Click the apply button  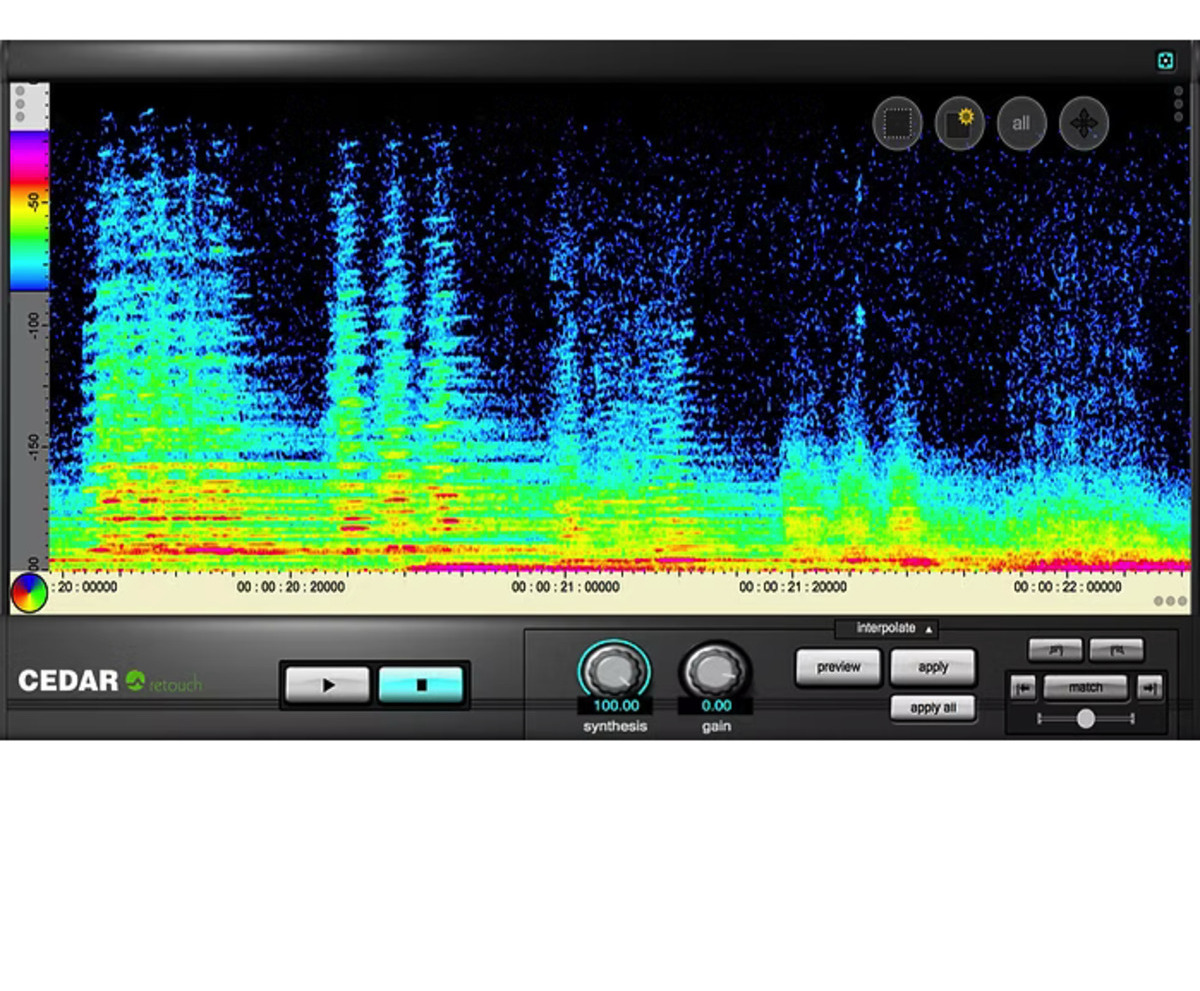pos(932,667)
